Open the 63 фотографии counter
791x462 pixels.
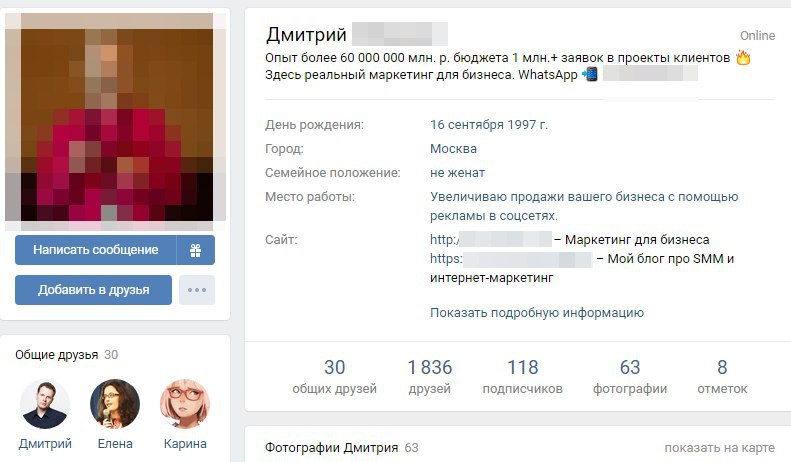pos(630,376)
